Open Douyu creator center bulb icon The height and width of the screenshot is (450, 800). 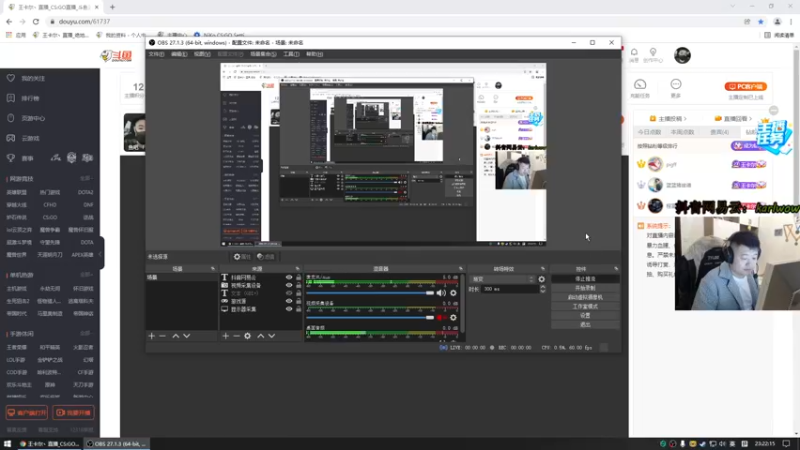(653, 52)
